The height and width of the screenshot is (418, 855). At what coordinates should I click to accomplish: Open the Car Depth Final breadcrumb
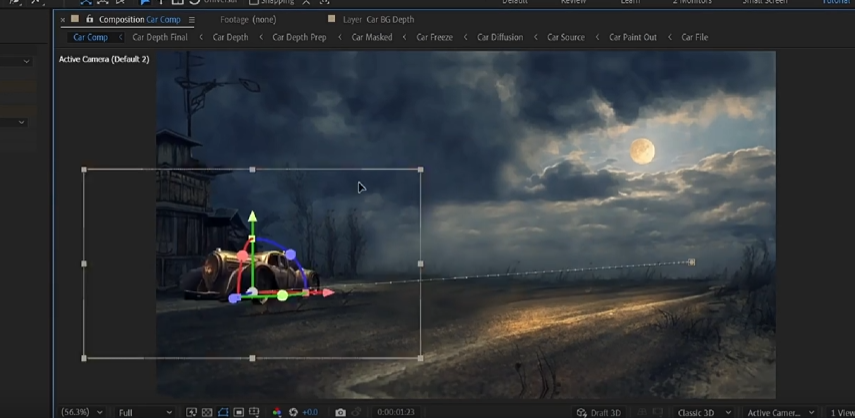click(x=160, y=37)
